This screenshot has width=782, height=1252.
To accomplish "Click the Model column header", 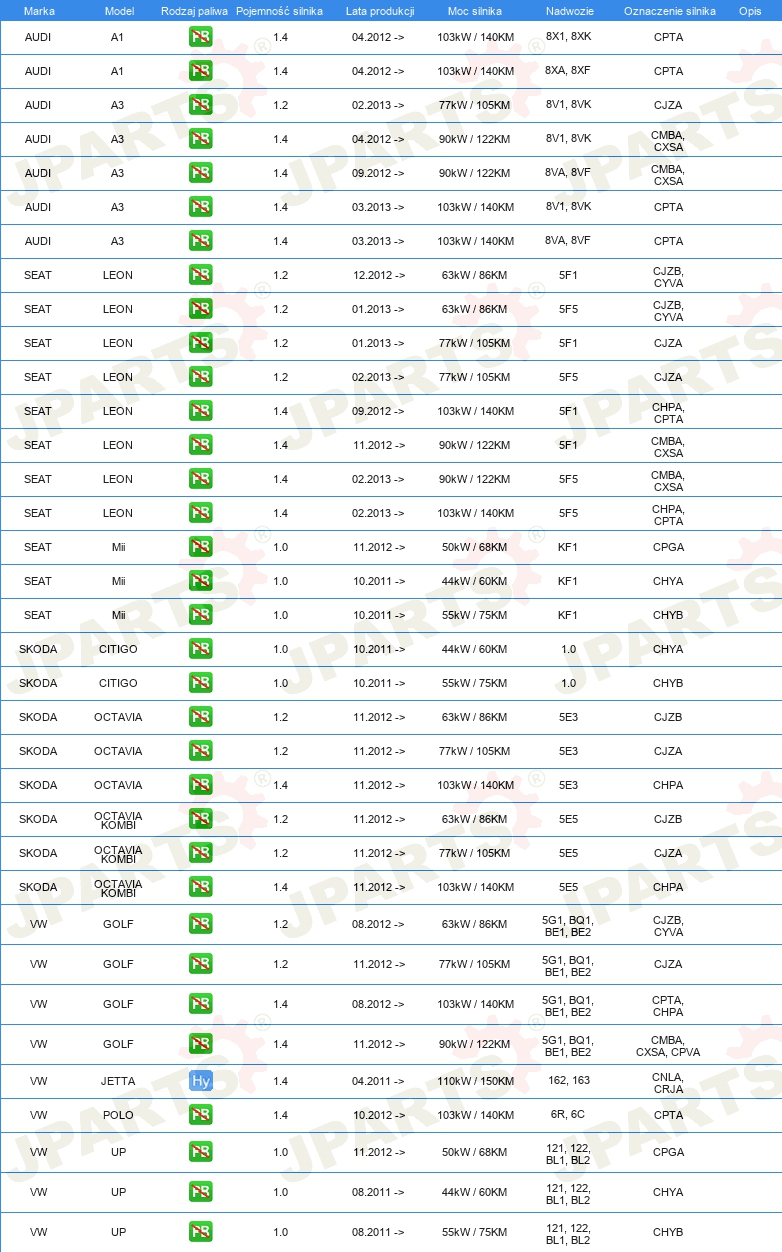I will (119, 10).
